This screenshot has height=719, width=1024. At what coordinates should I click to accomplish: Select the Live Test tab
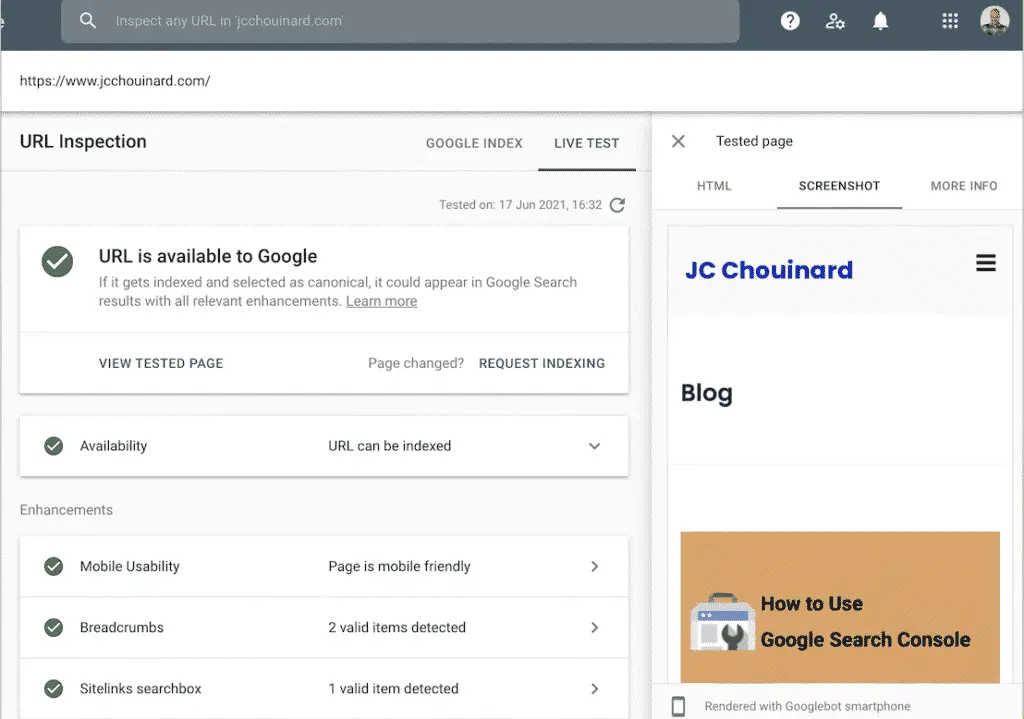tap(586, 143)
